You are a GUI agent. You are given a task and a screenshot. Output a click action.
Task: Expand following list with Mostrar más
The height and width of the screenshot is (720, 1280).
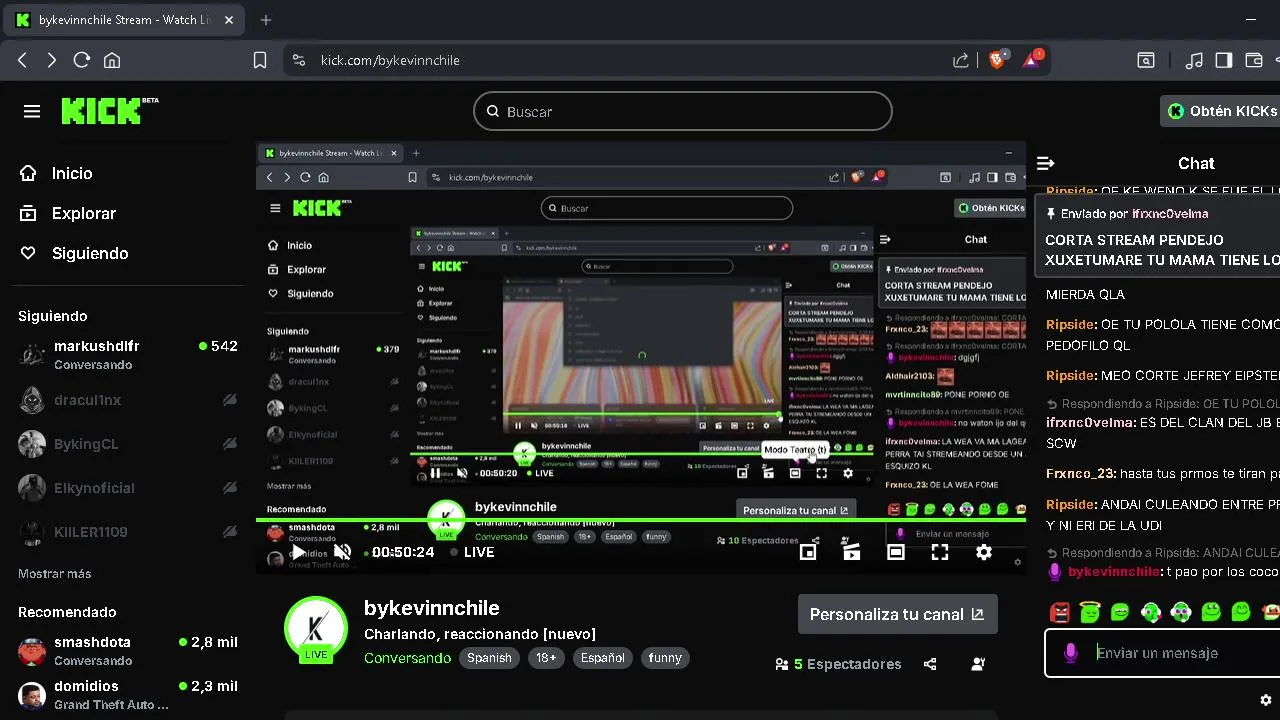pyautogui.click(x=55, y=574)
